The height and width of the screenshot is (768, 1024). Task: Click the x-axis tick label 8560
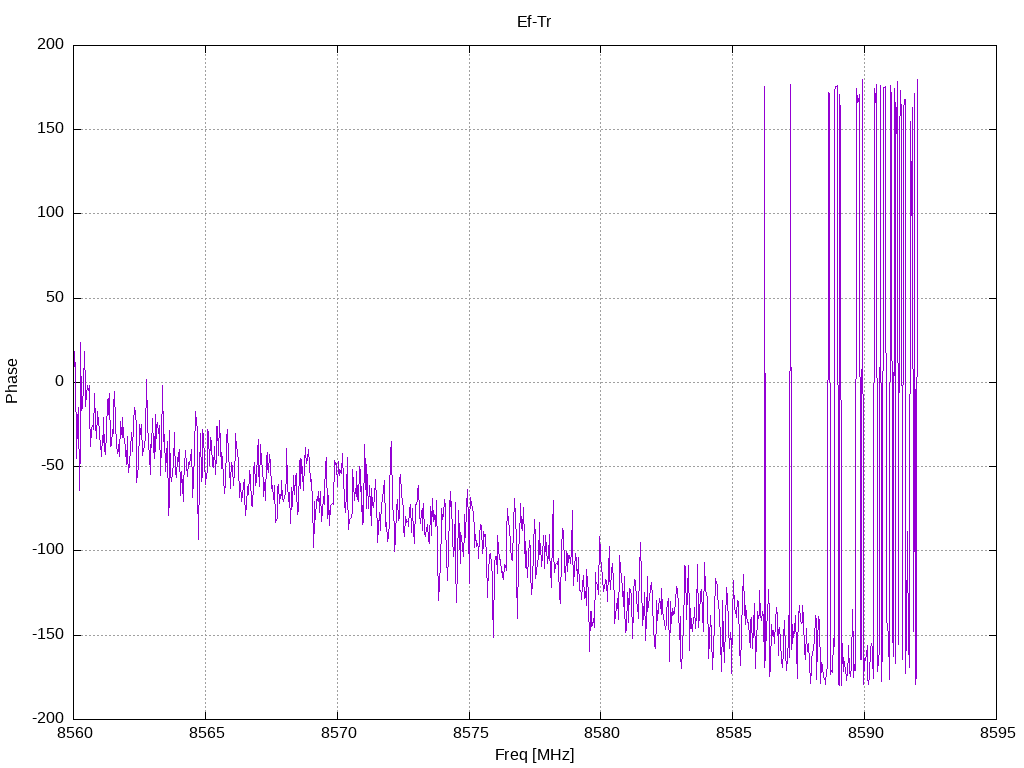coord(74,733)
